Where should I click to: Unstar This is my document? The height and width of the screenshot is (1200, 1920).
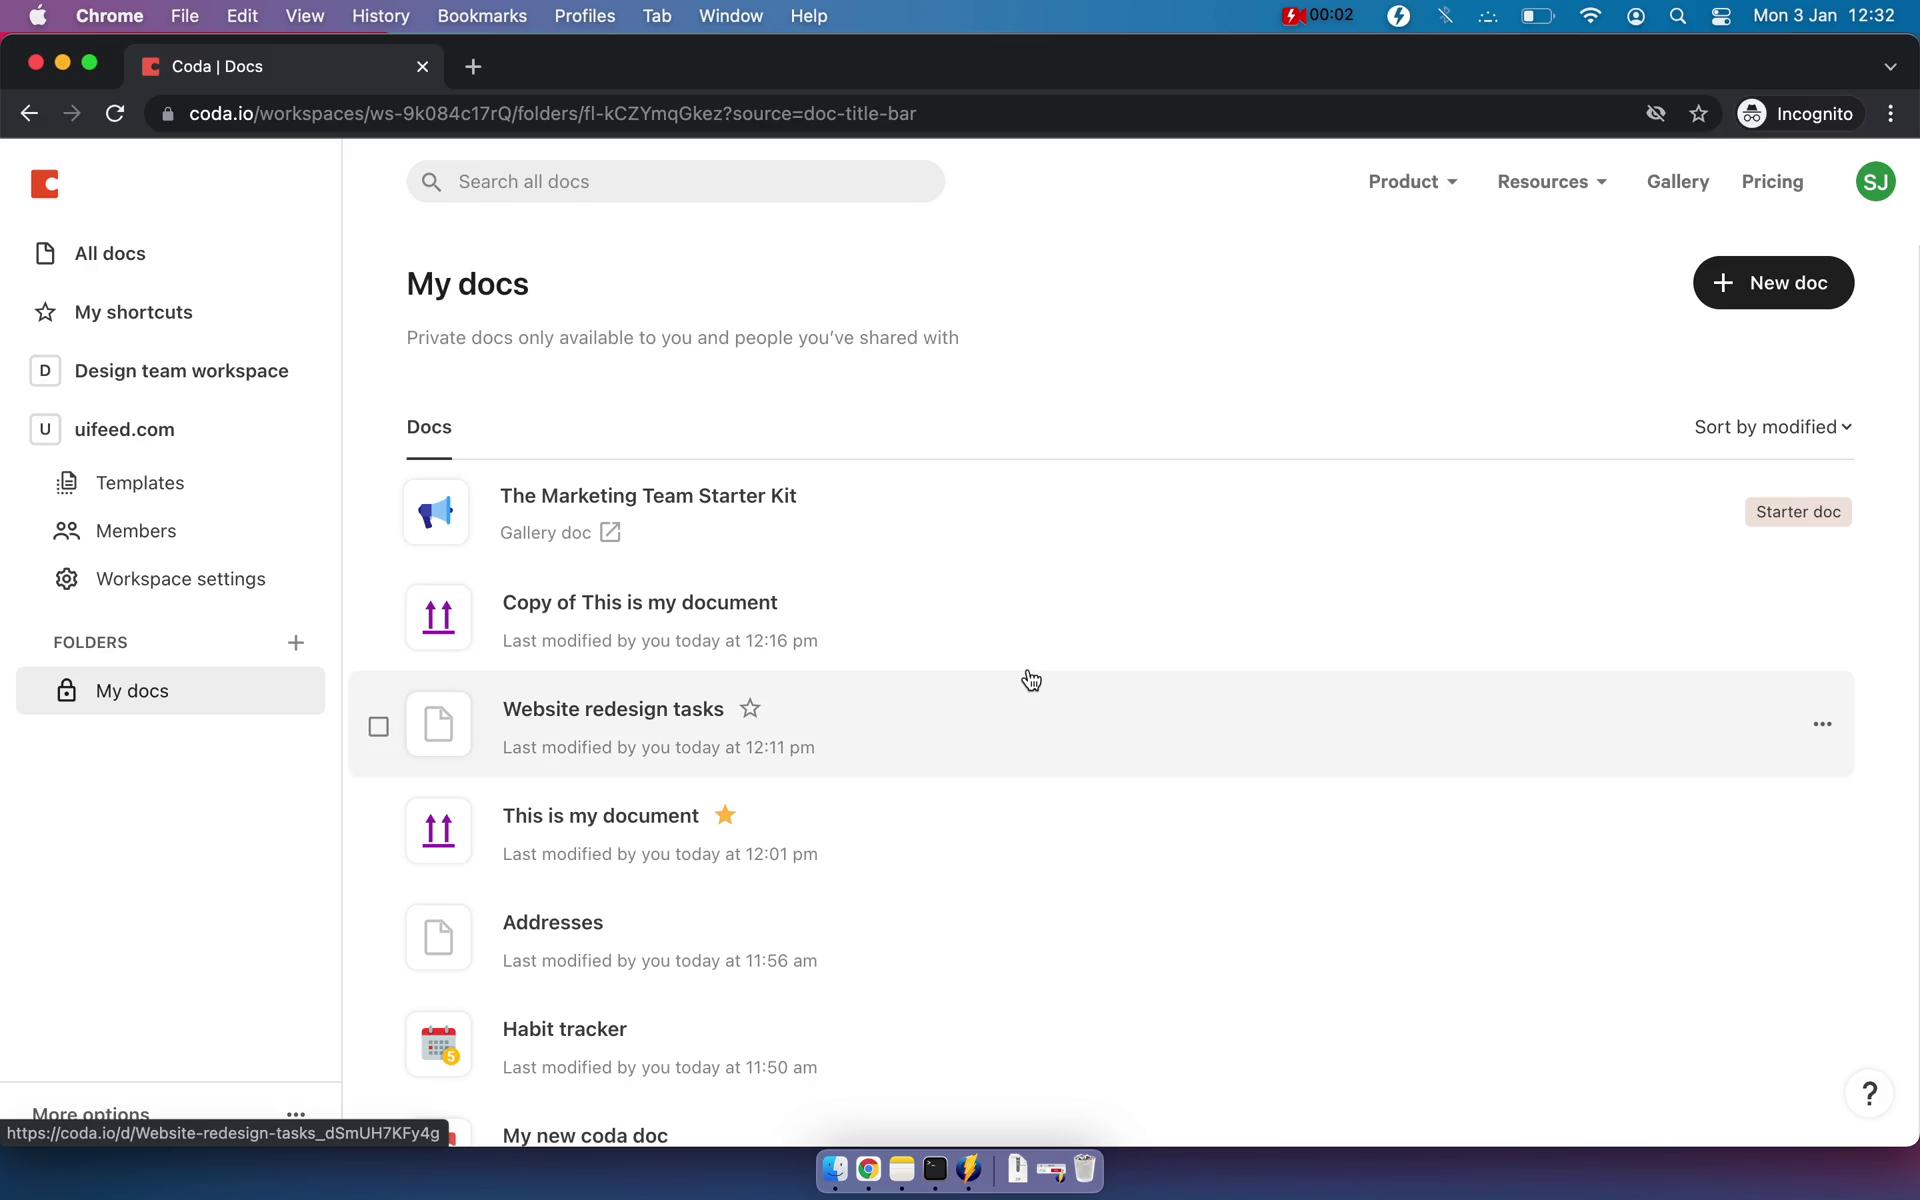click(x=725, y=815)
